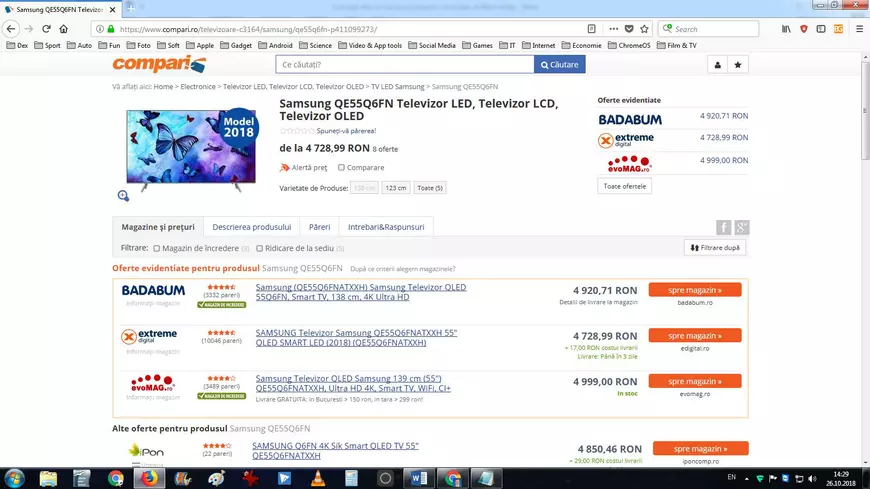
Task: Open Filtrare după sort dropdown
Action: pyautogui.click(x=715, y=248)
